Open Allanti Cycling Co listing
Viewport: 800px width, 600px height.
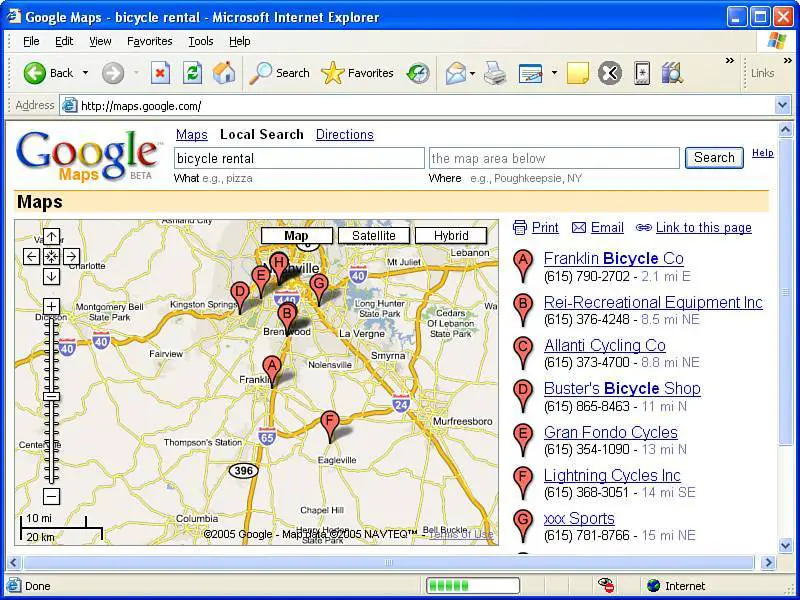pos(605,345)
